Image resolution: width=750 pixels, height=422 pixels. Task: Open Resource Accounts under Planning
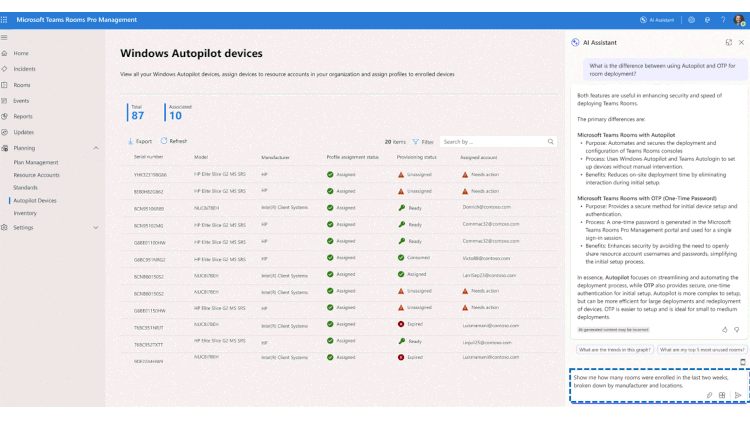tap(36, 175)
